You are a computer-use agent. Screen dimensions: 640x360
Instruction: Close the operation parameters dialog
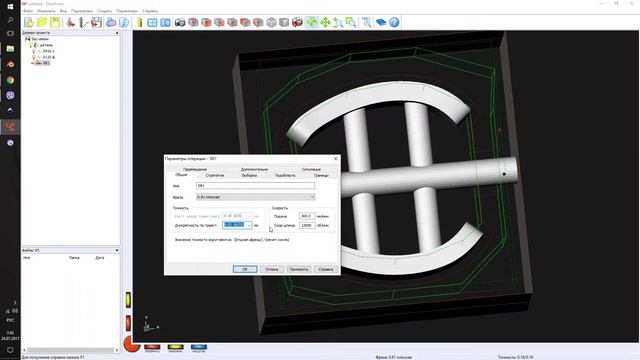pos(336,158)
